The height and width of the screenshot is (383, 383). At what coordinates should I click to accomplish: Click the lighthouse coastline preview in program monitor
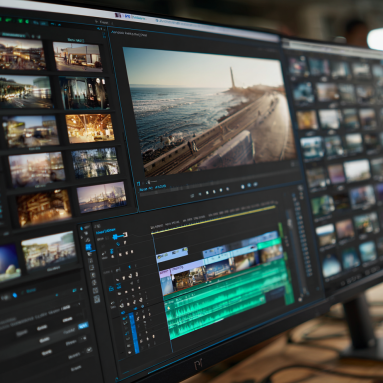pos(209,112)
